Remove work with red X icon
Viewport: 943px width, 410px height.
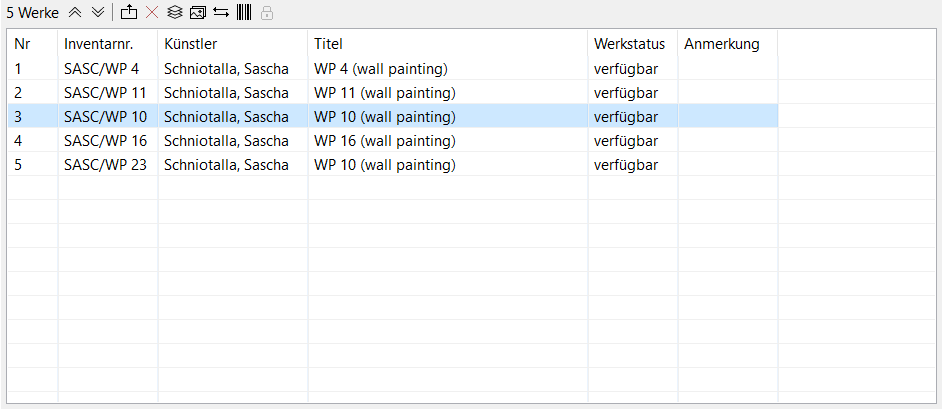[153, 13]
